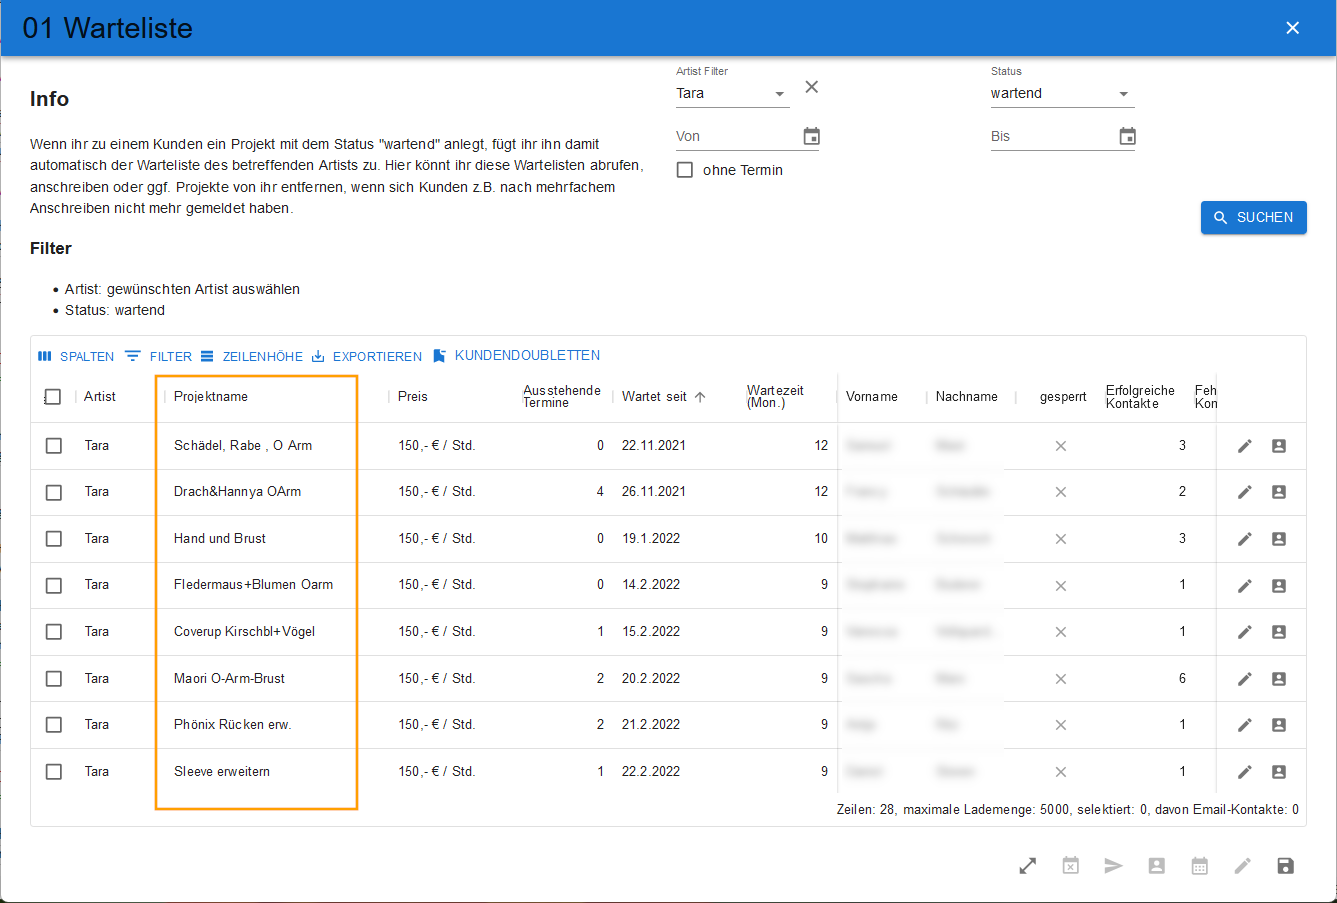Edit the Fledermaus+Blumen Oarm row

(1245, 586)
